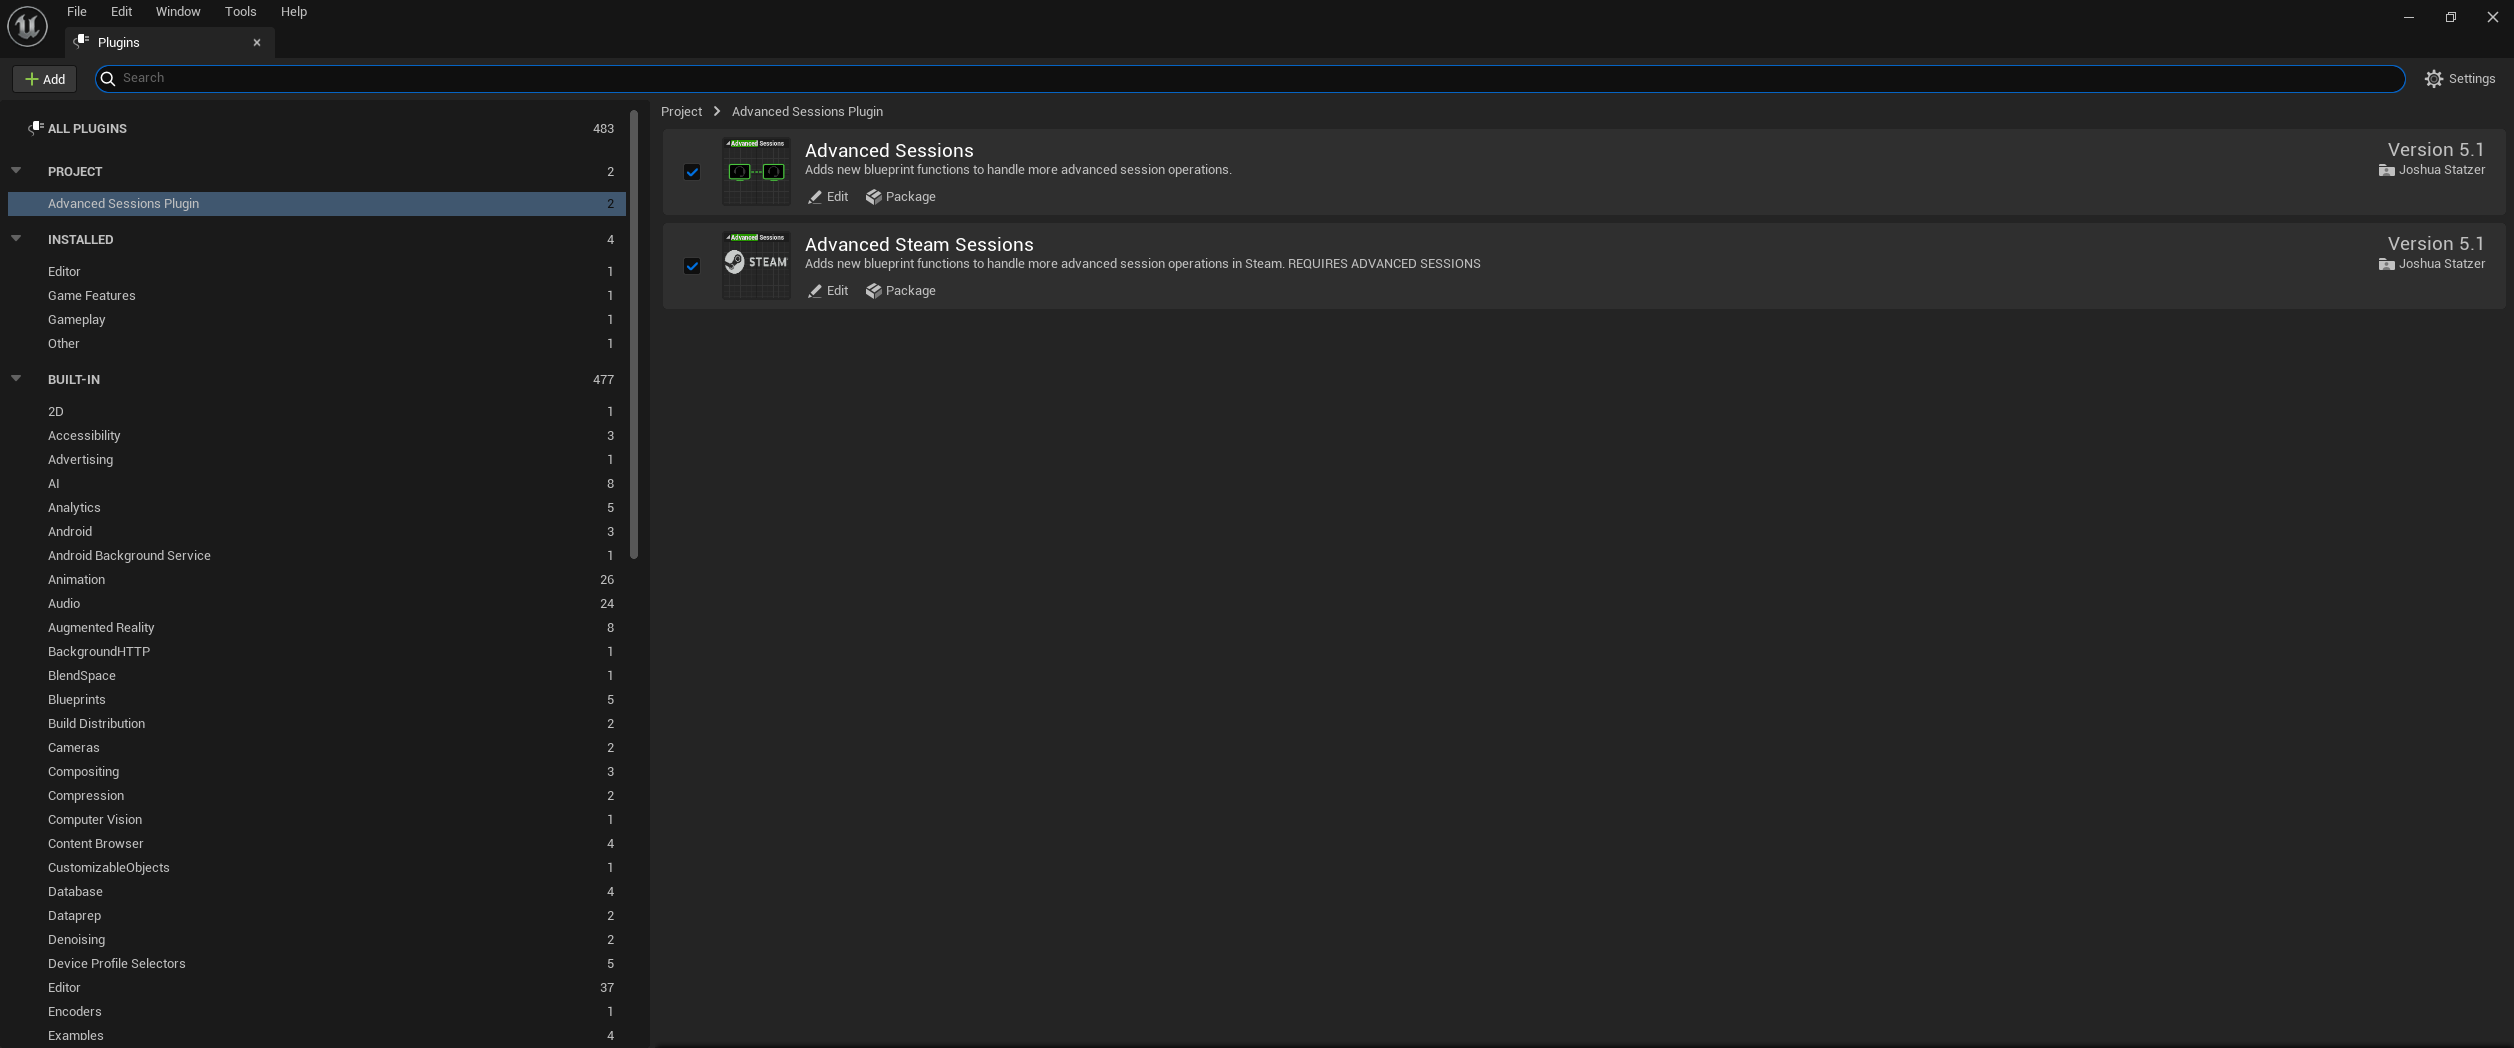2514x1048 pixels.
Task: Click the Plugins tab icon
Action: tap(81, 42)
